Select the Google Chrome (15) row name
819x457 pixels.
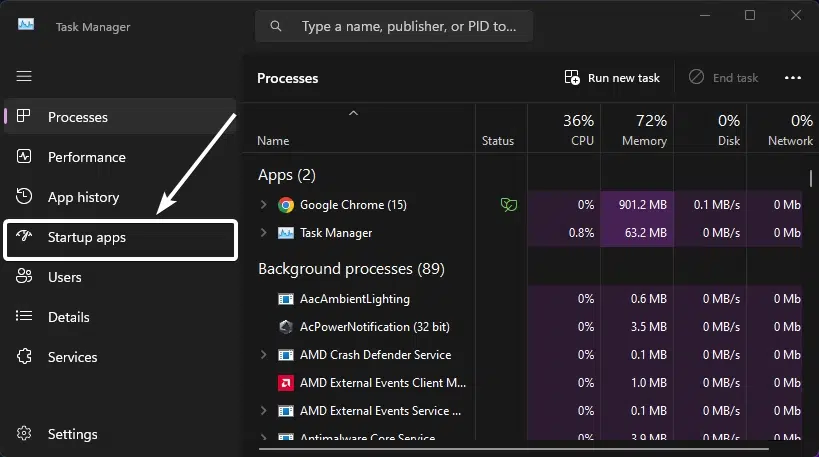[353, 205]
